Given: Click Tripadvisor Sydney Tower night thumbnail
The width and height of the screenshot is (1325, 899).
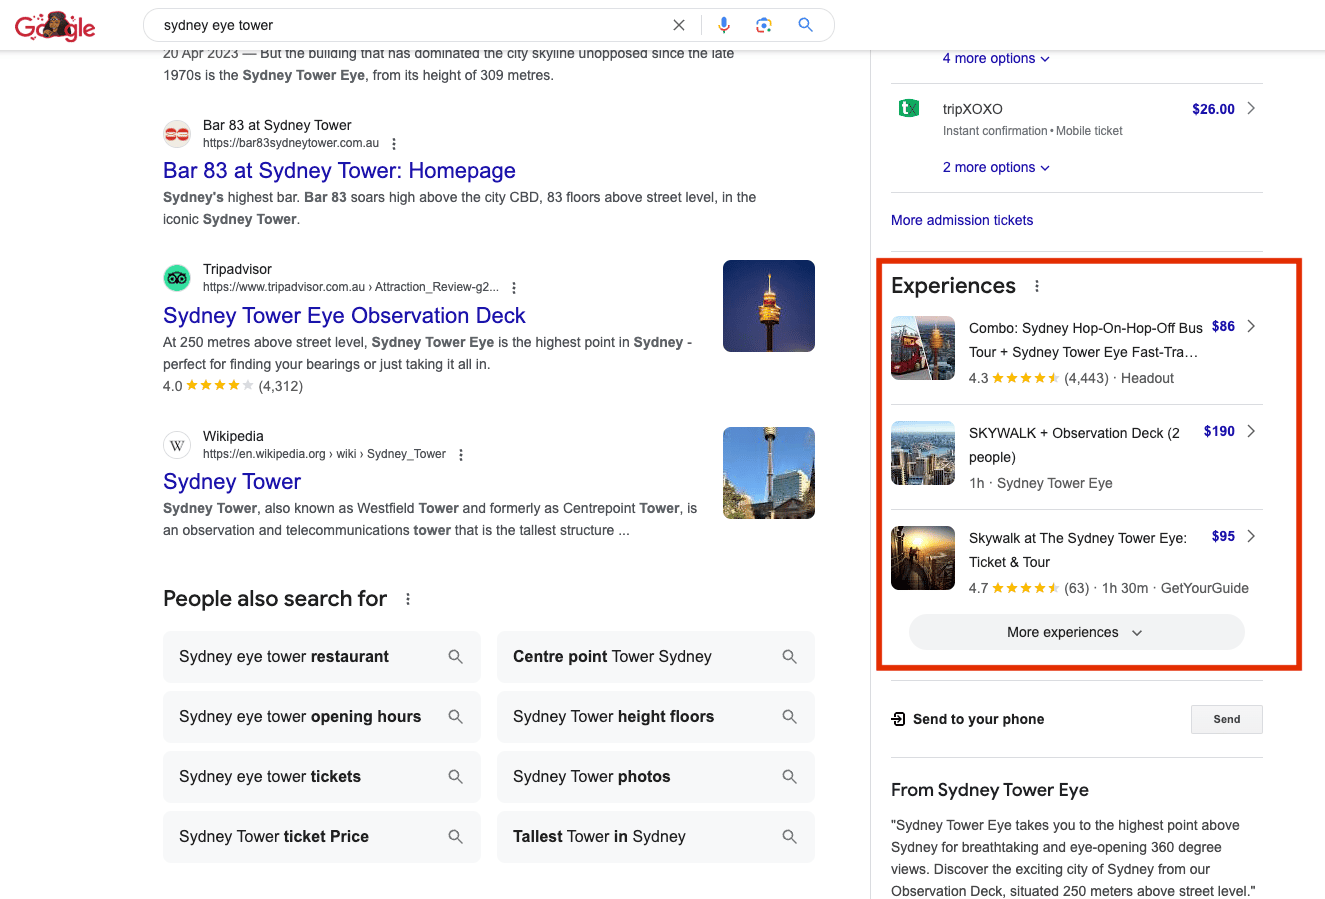Looking at the screenshot, I should tap(769, 306).
